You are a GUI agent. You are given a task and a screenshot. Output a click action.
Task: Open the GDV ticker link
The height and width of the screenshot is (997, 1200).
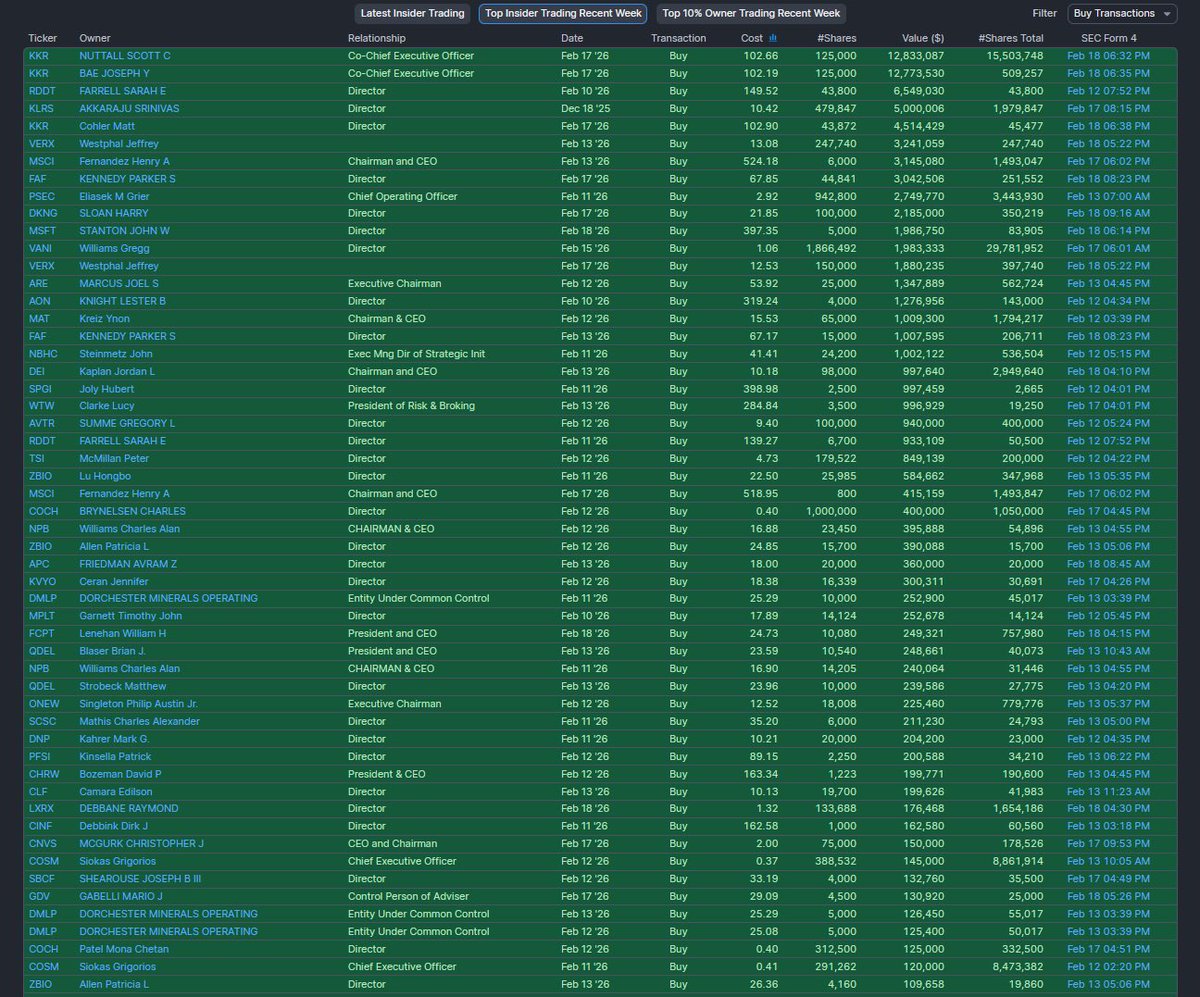tap(40, 896)
